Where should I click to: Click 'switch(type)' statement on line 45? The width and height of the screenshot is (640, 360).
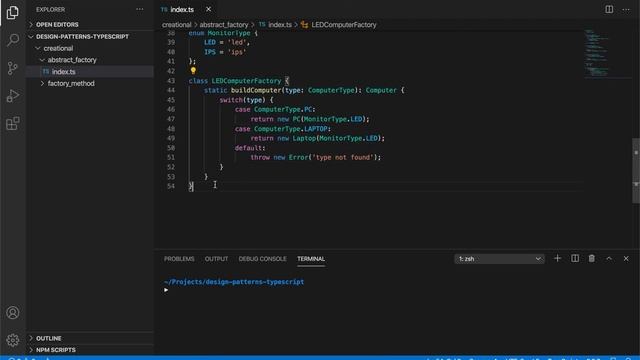pyautogui.click(x=242, y=100)
